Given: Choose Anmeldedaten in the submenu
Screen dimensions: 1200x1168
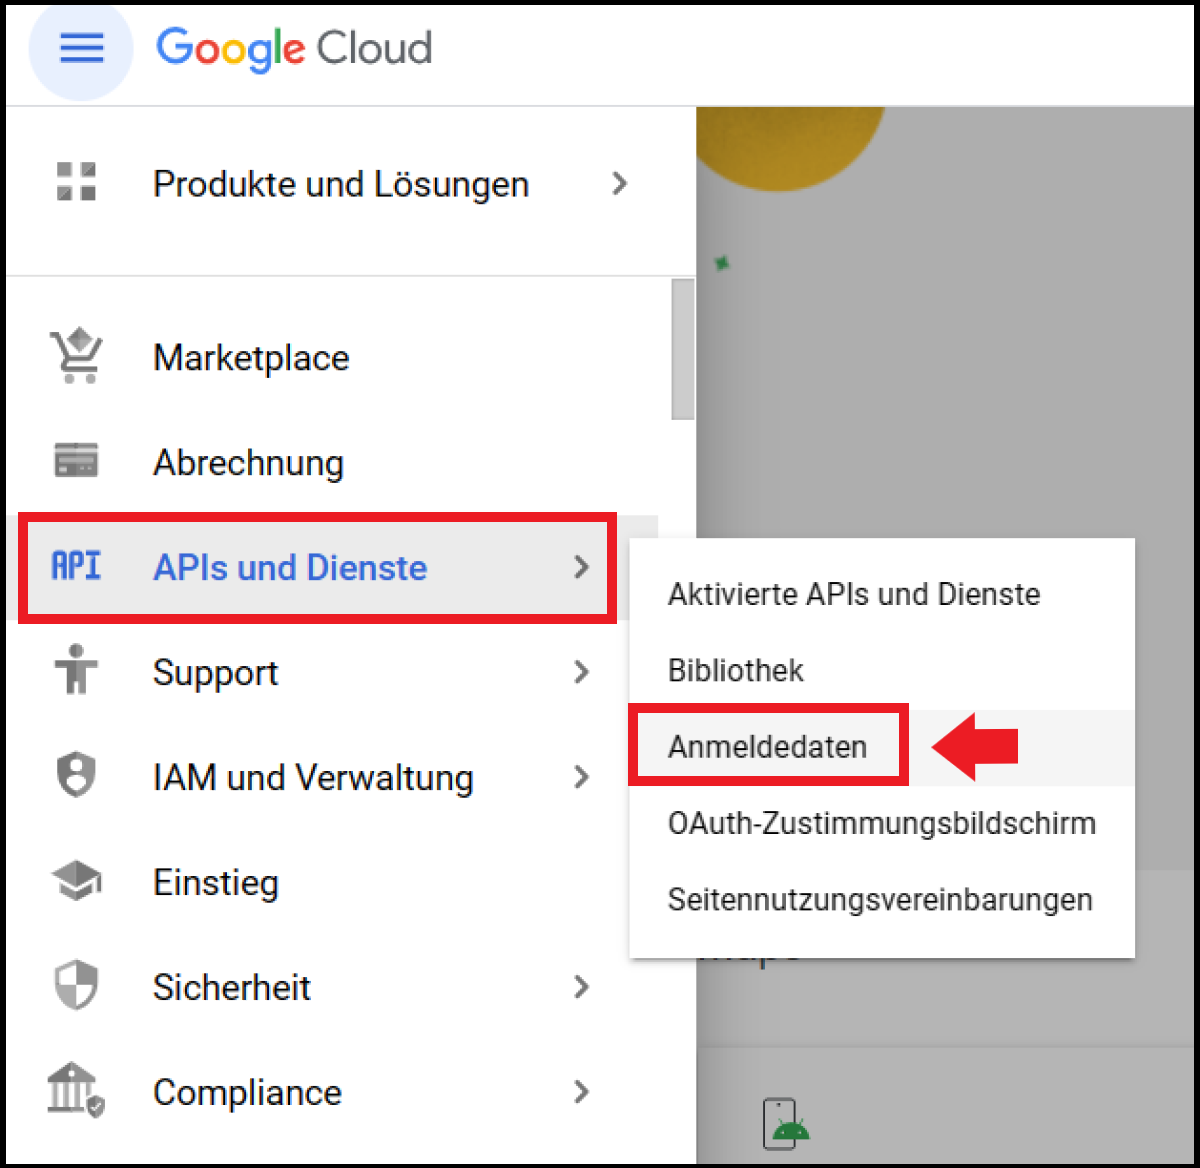Looking at the screenshot, I should (x=881, y=747).
